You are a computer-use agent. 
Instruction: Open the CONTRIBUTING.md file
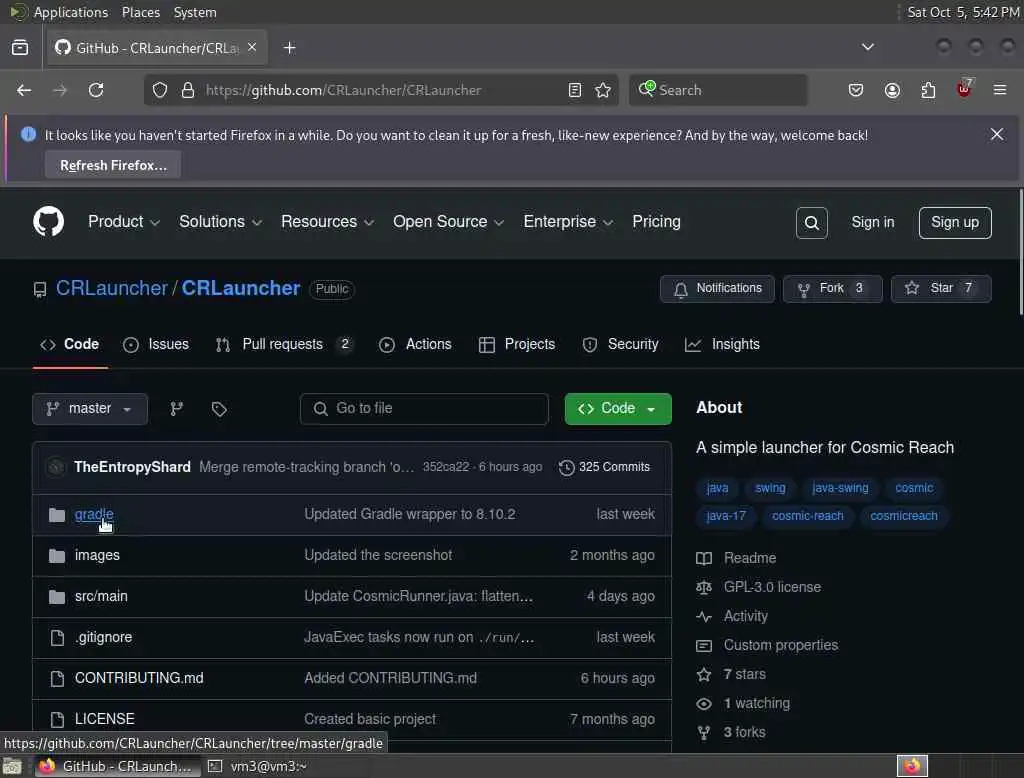pos(138,678)
